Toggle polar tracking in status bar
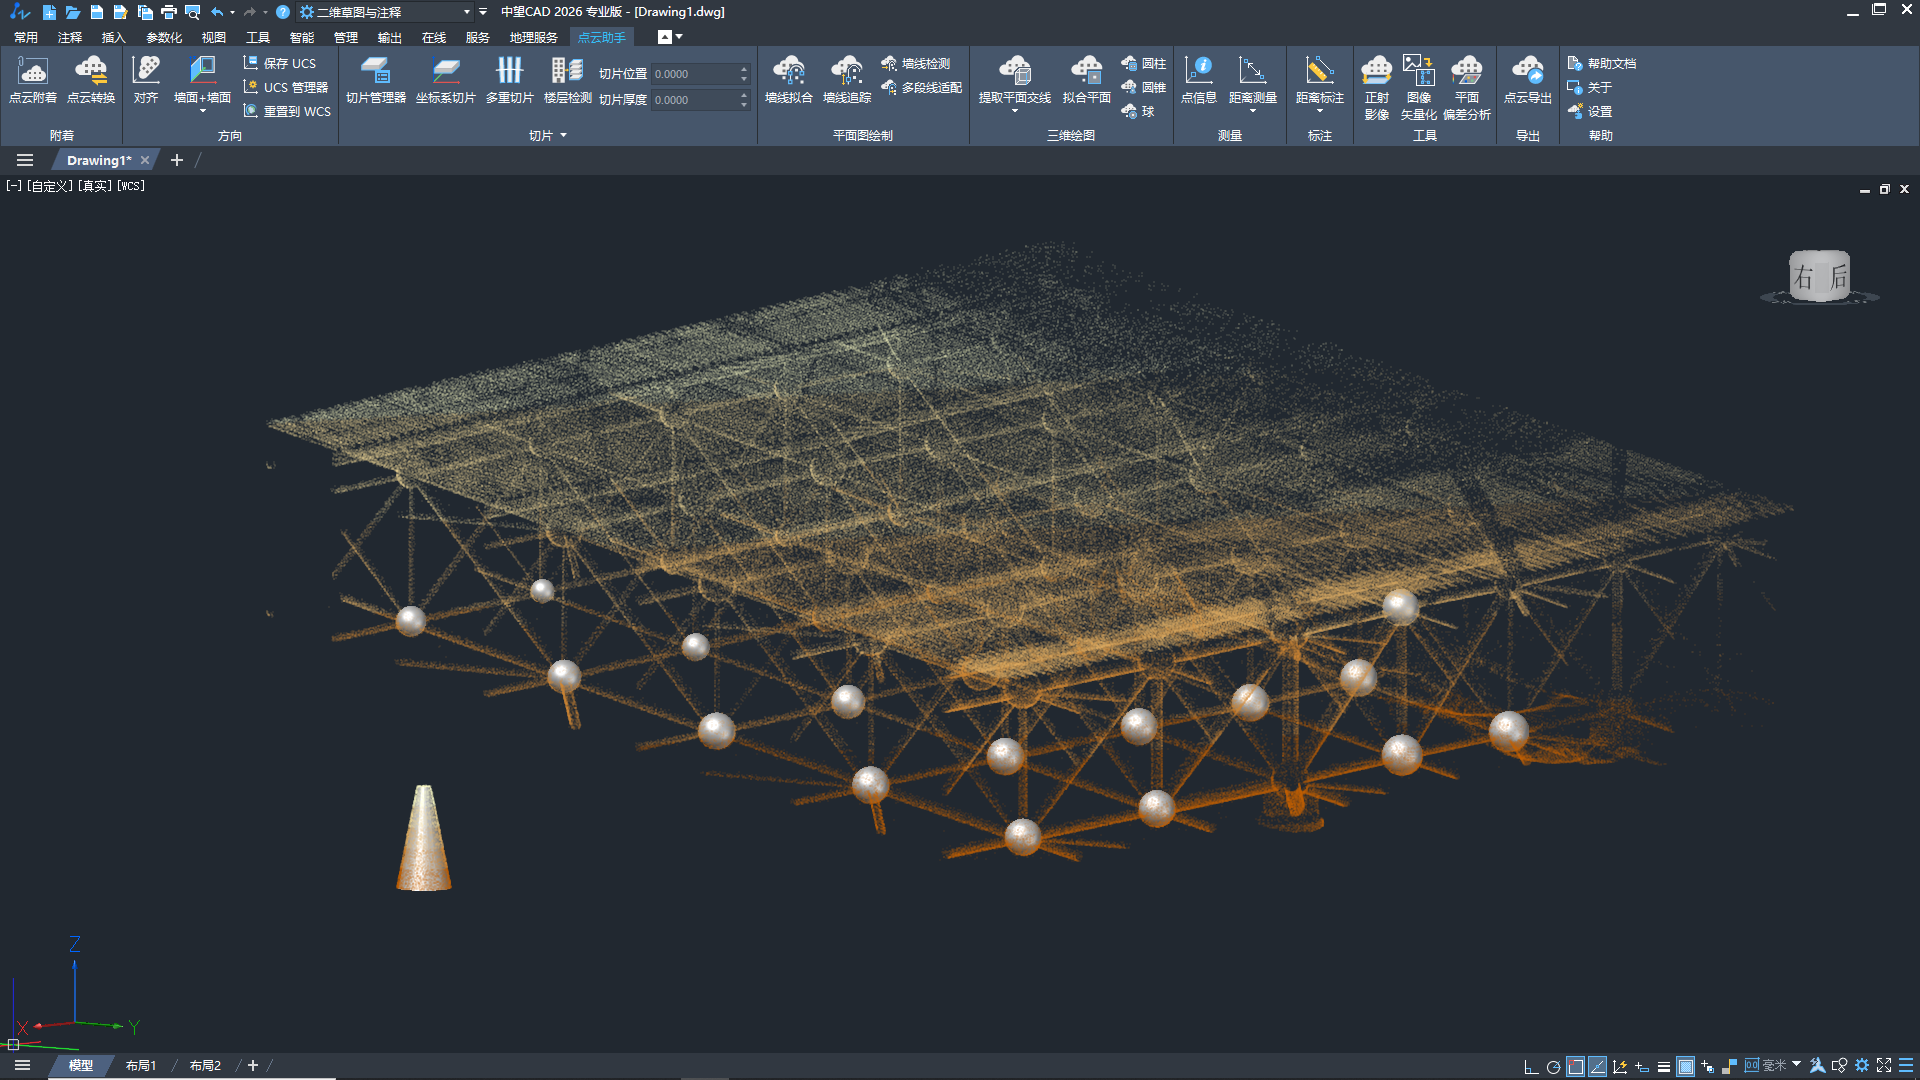Viewport: 1920px width, 1080px height. (1553, 1066)
